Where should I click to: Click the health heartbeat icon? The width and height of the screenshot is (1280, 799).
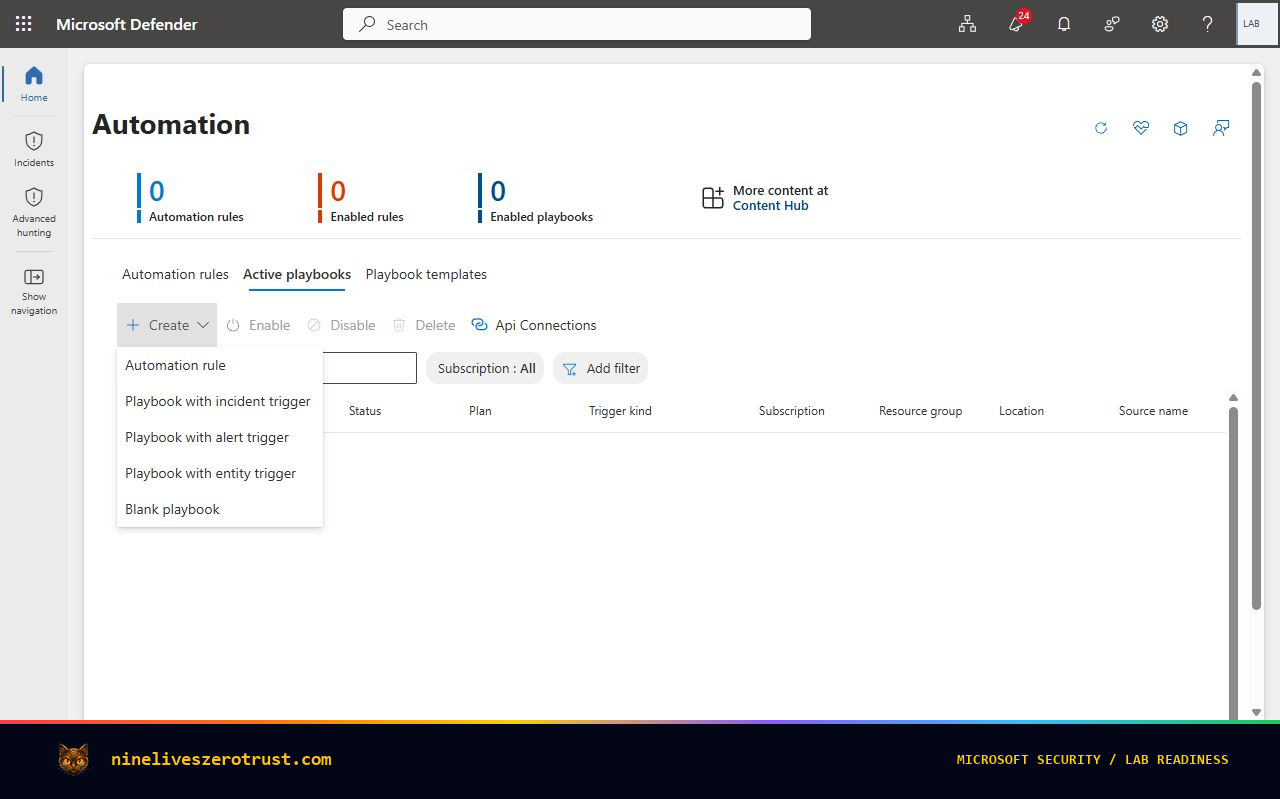point(1141,128)
